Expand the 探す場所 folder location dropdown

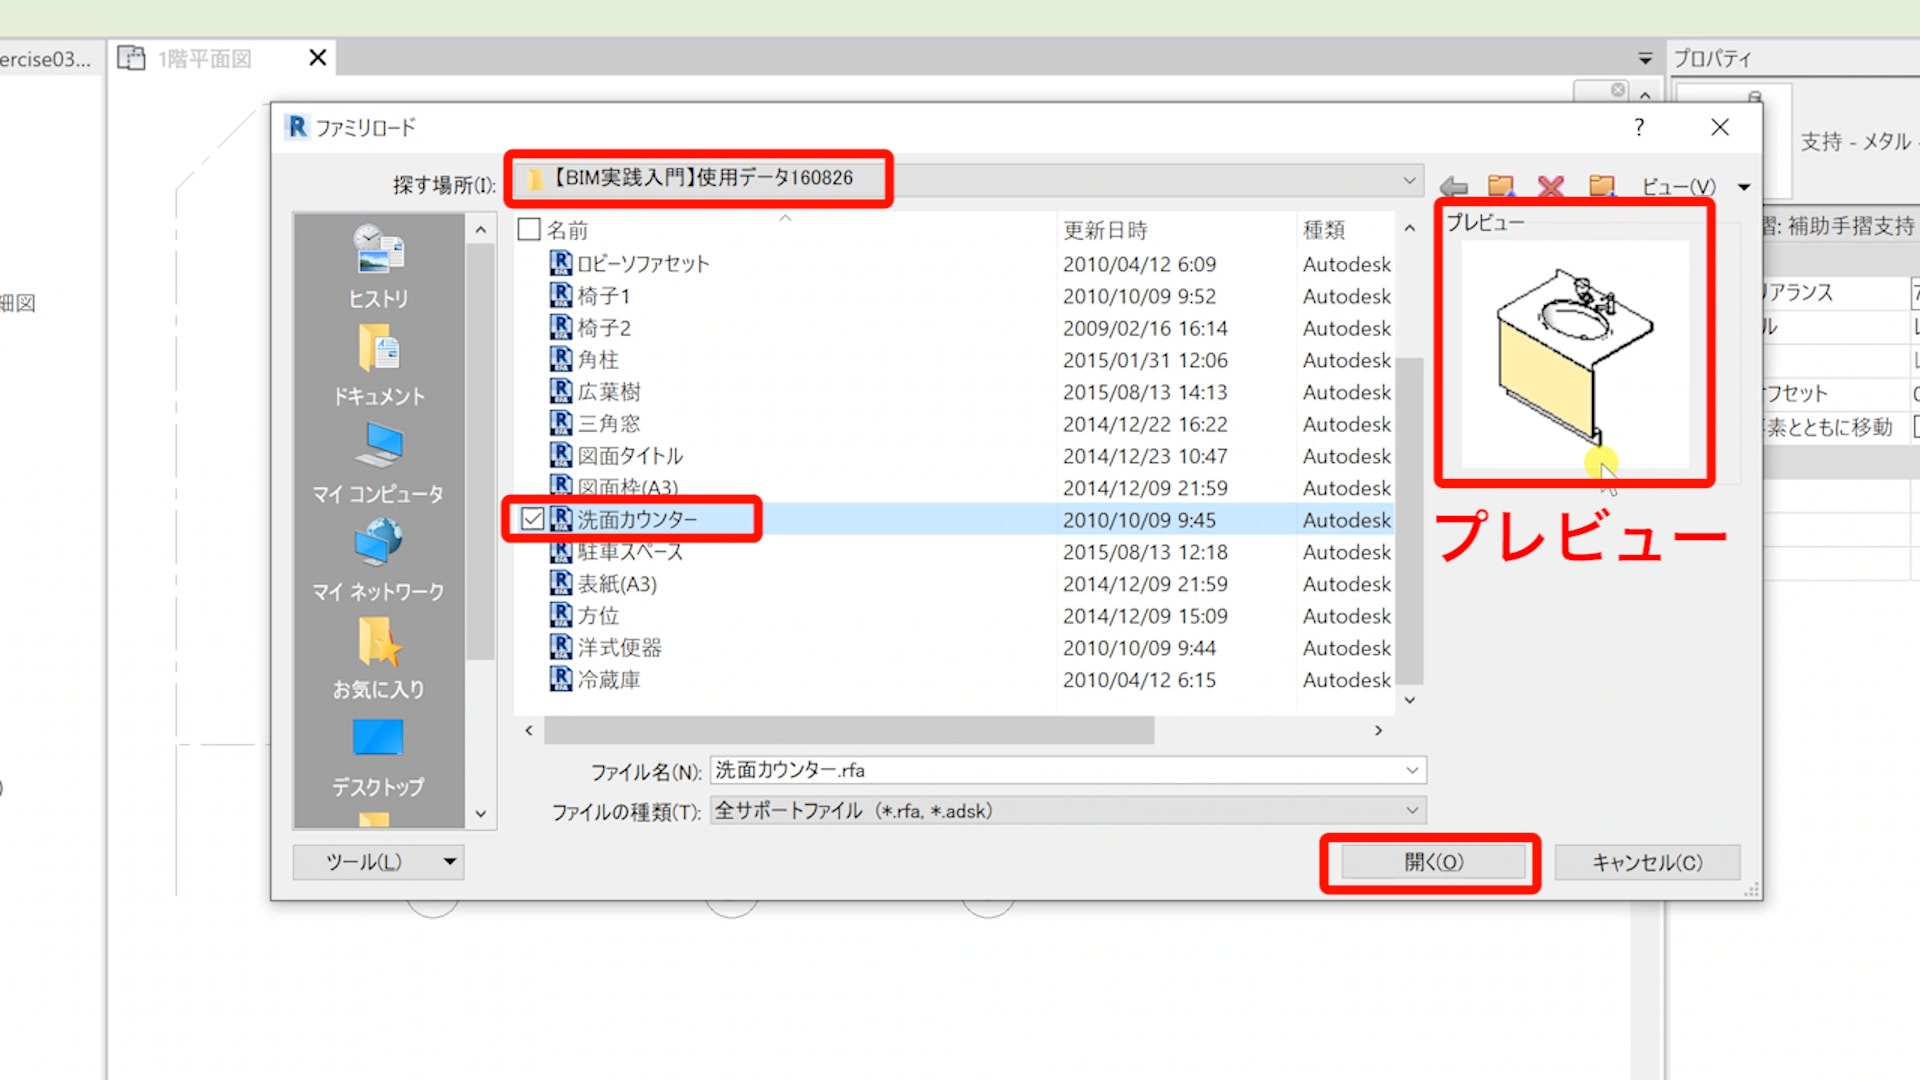1409,181
